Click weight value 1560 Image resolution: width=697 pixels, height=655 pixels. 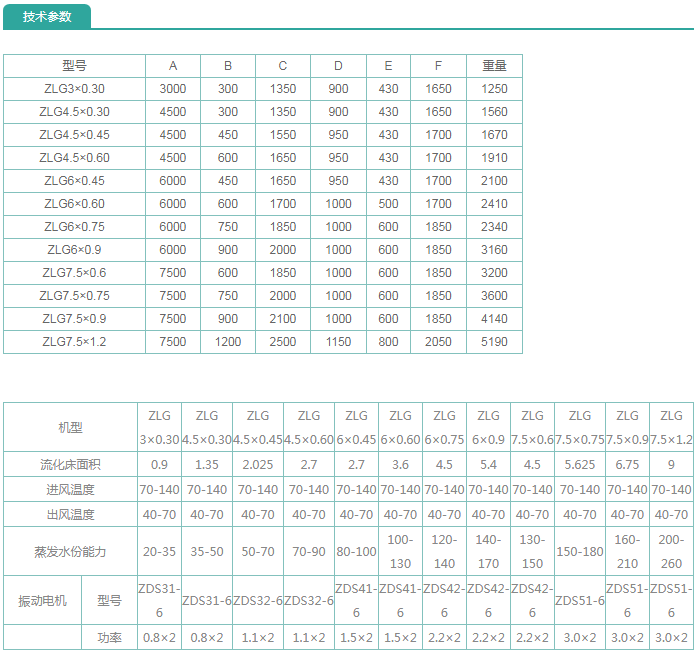[494, 112]
